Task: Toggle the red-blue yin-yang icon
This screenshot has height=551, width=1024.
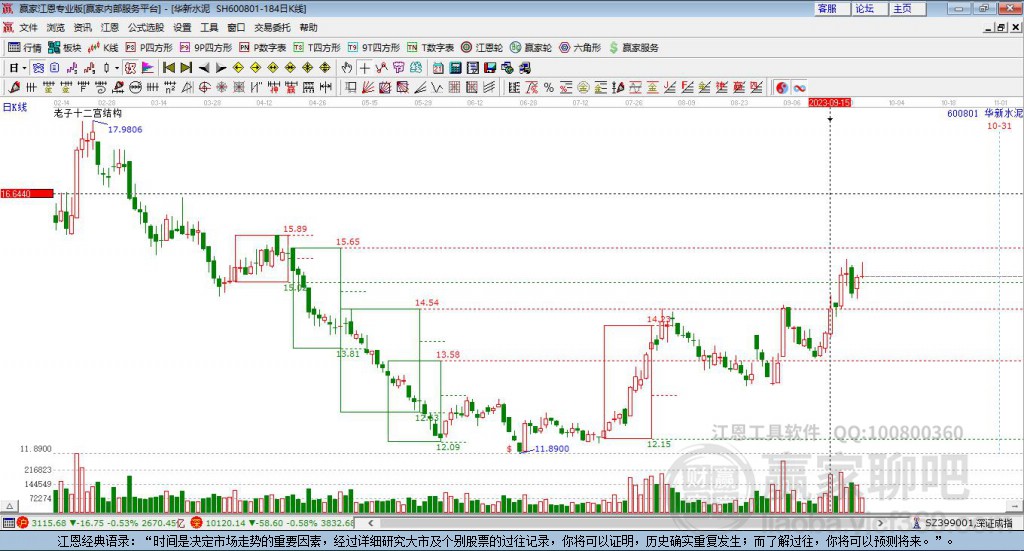Action: click(x=782, y=87)
